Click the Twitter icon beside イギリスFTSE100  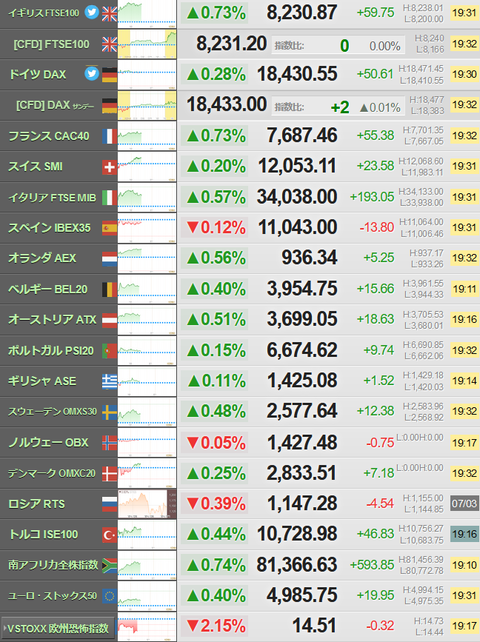(92, 12)
